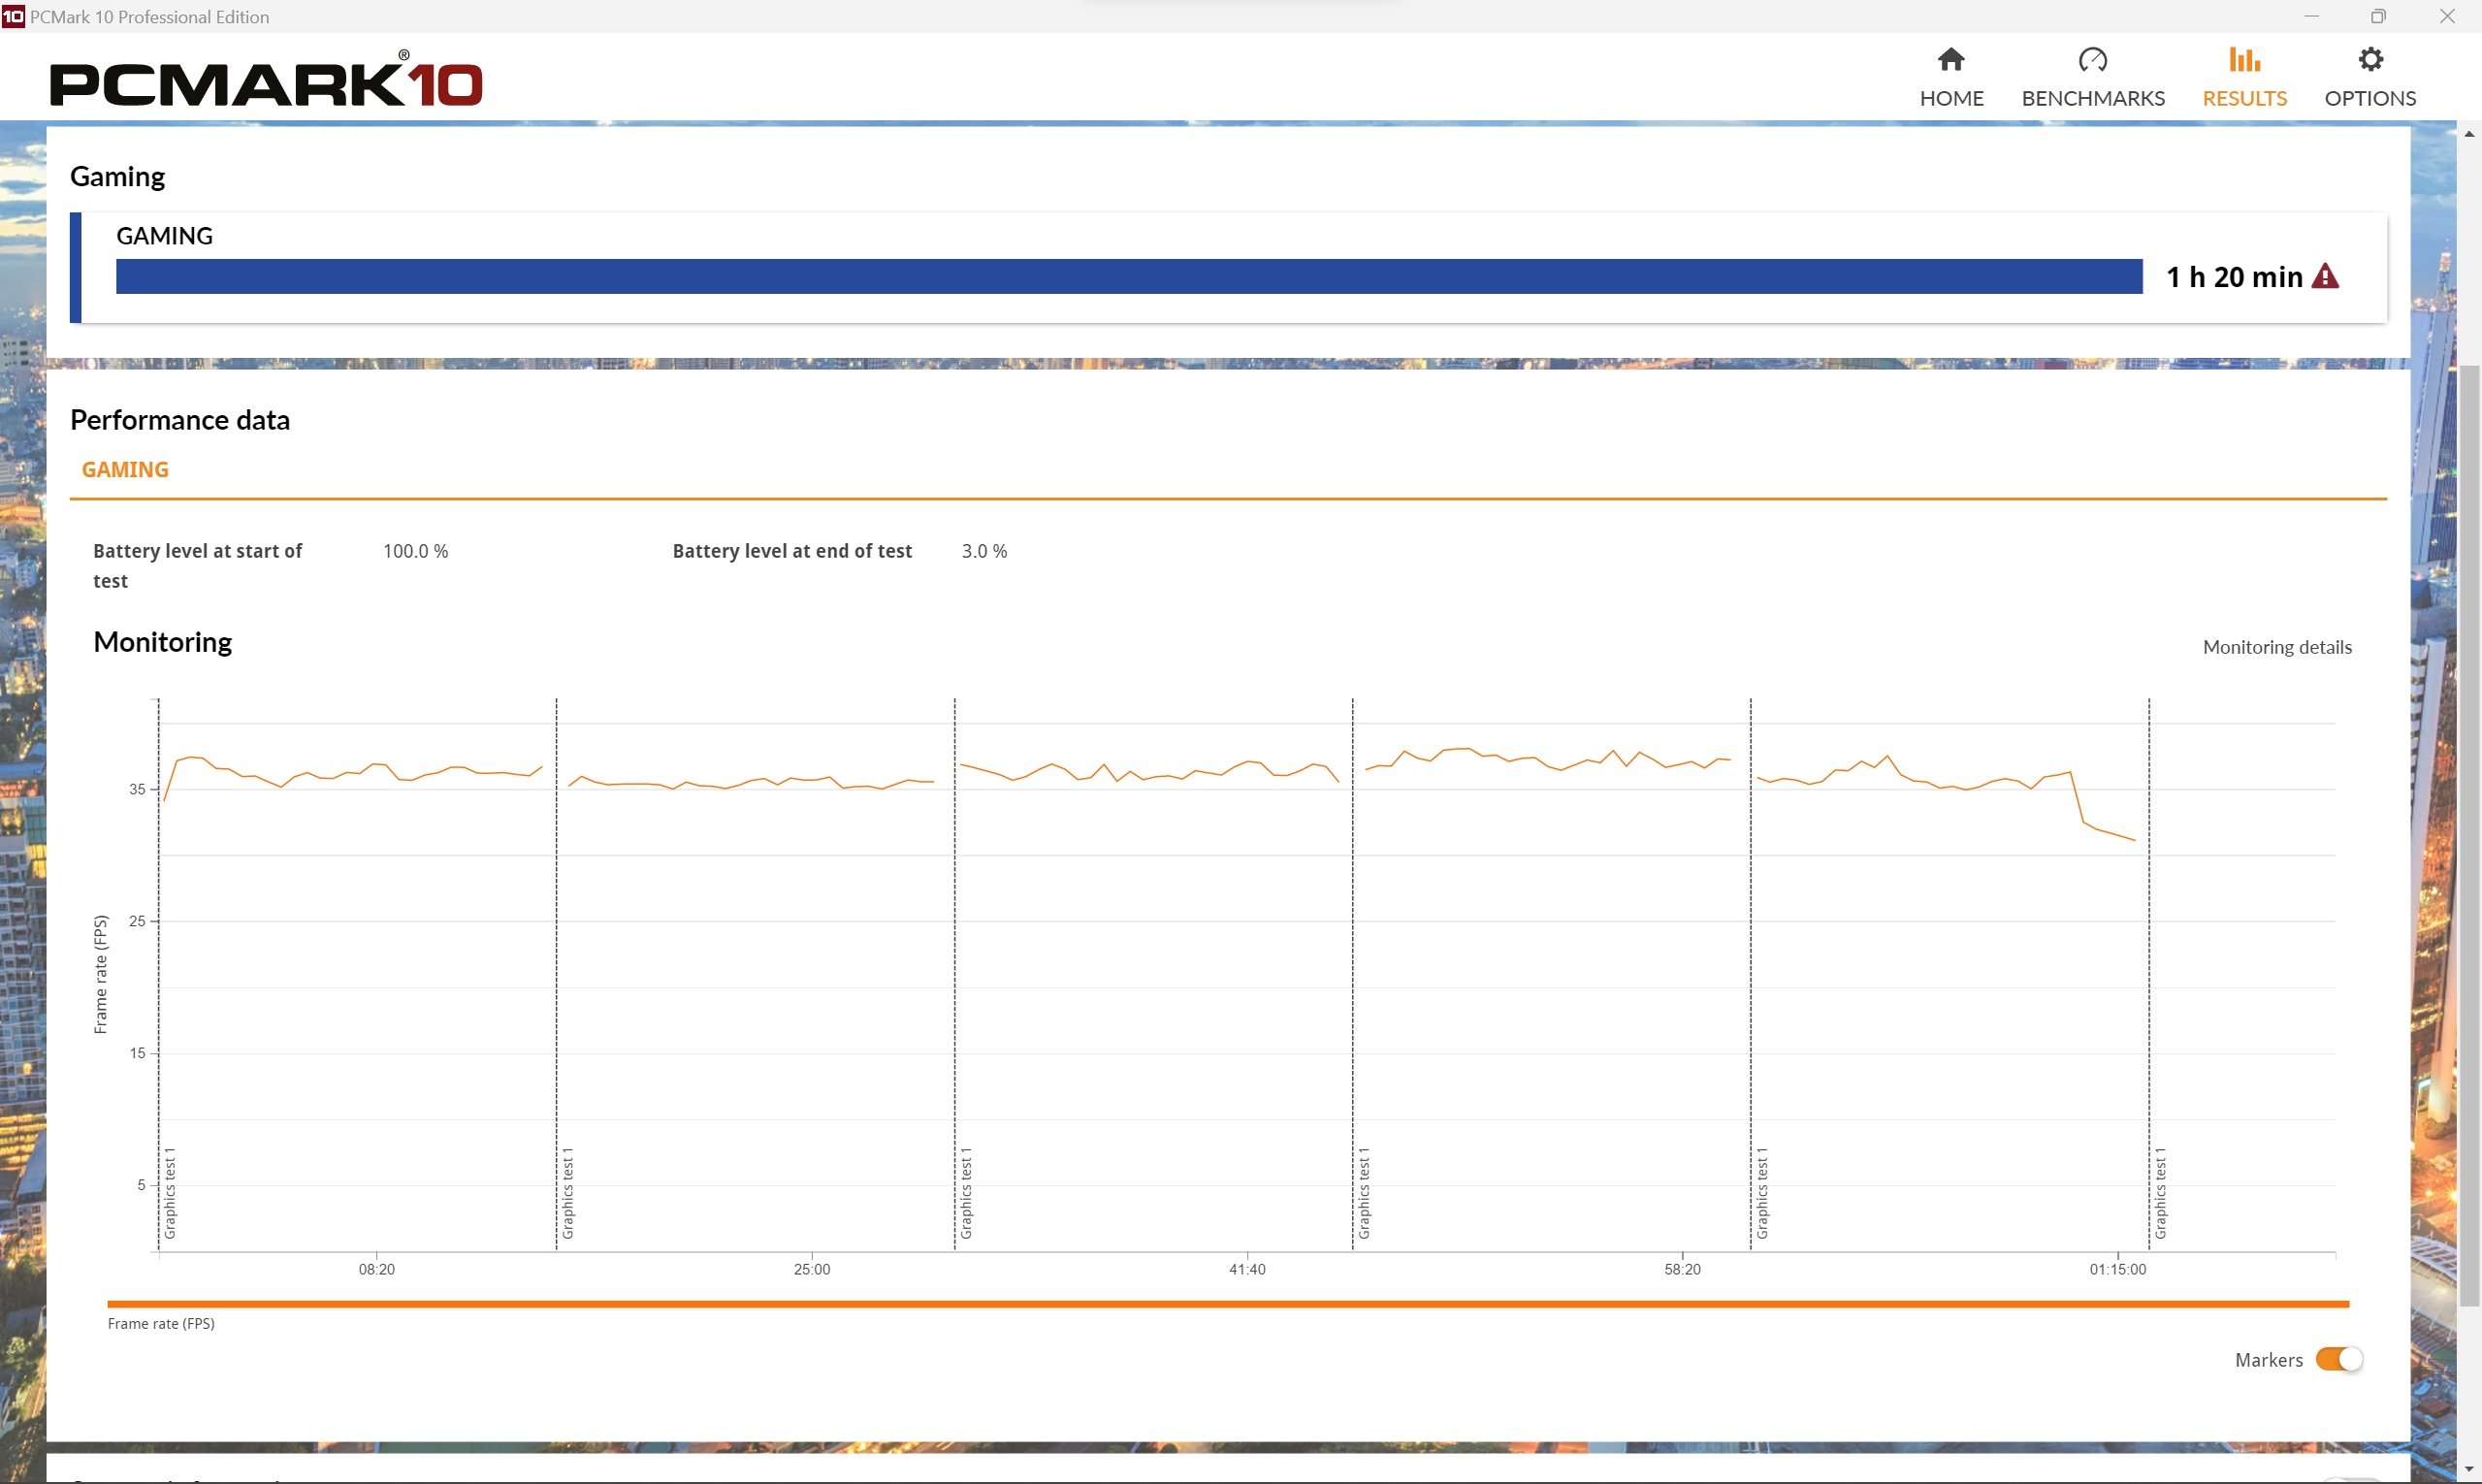Click the red warning triangle icon
2482x1484 pixels.
pos(2325,276)
